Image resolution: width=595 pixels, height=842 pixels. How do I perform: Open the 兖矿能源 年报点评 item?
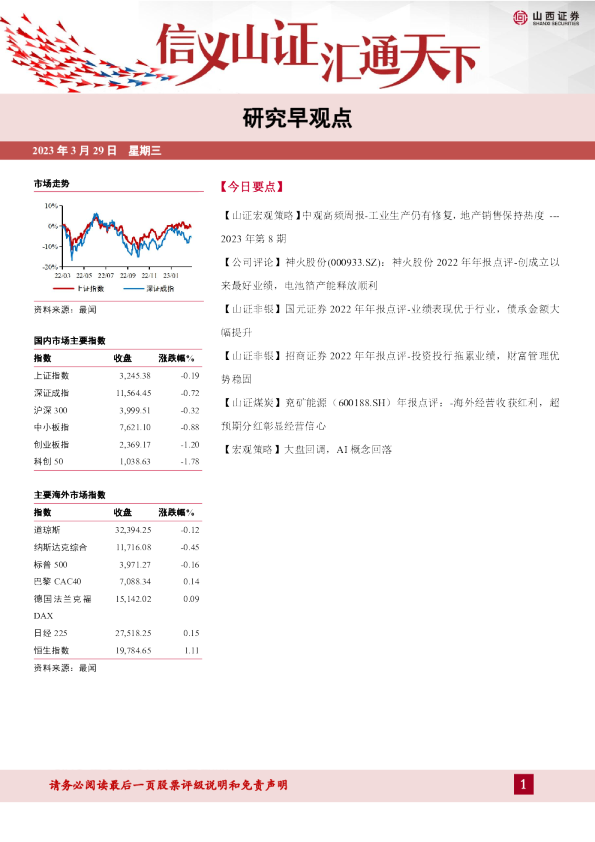click(x=390, y=414)
